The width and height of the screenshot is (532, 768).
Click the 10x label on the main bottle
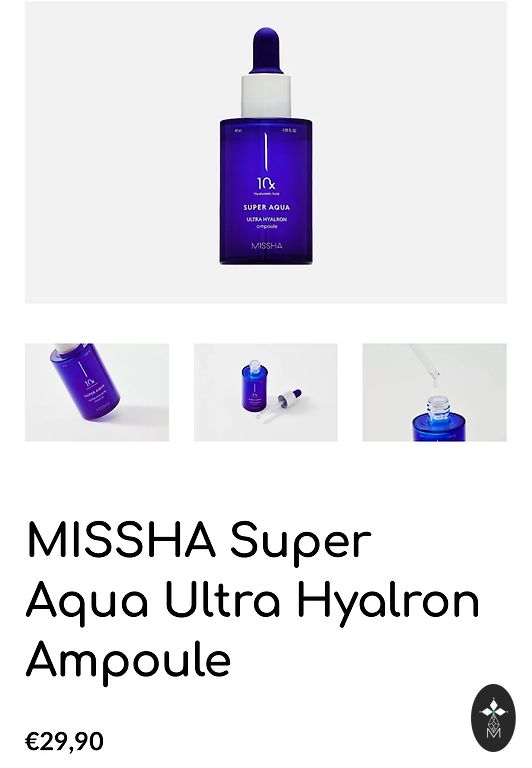click(x=266, y=184)
